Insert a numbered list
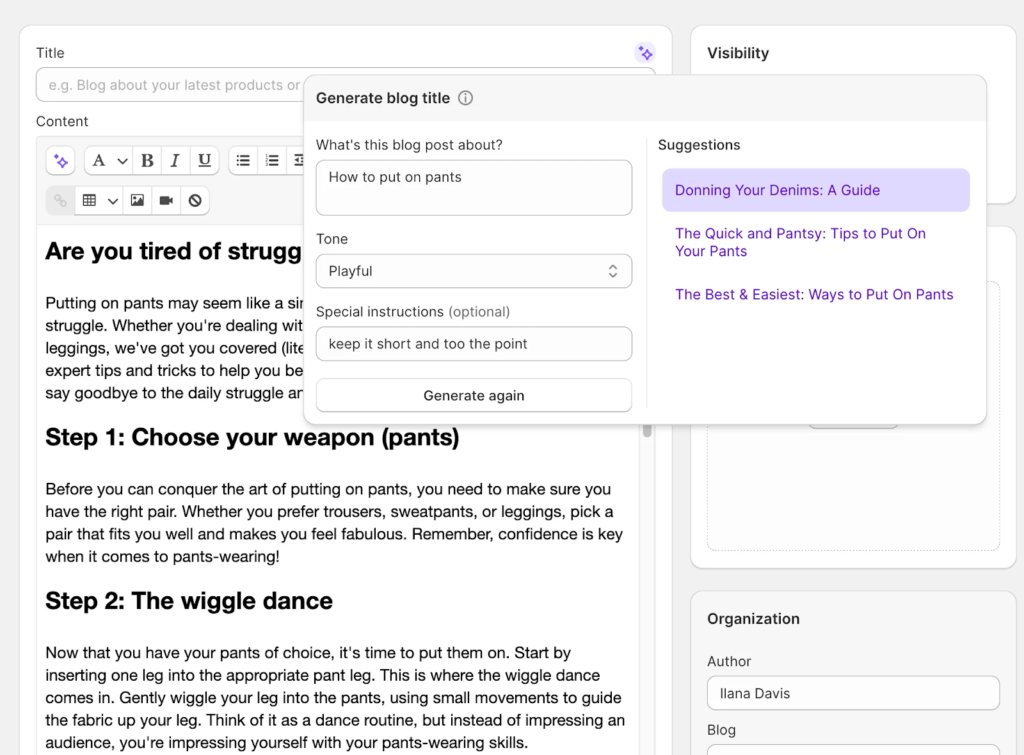The image size is (1024, 755). point(272,160)
